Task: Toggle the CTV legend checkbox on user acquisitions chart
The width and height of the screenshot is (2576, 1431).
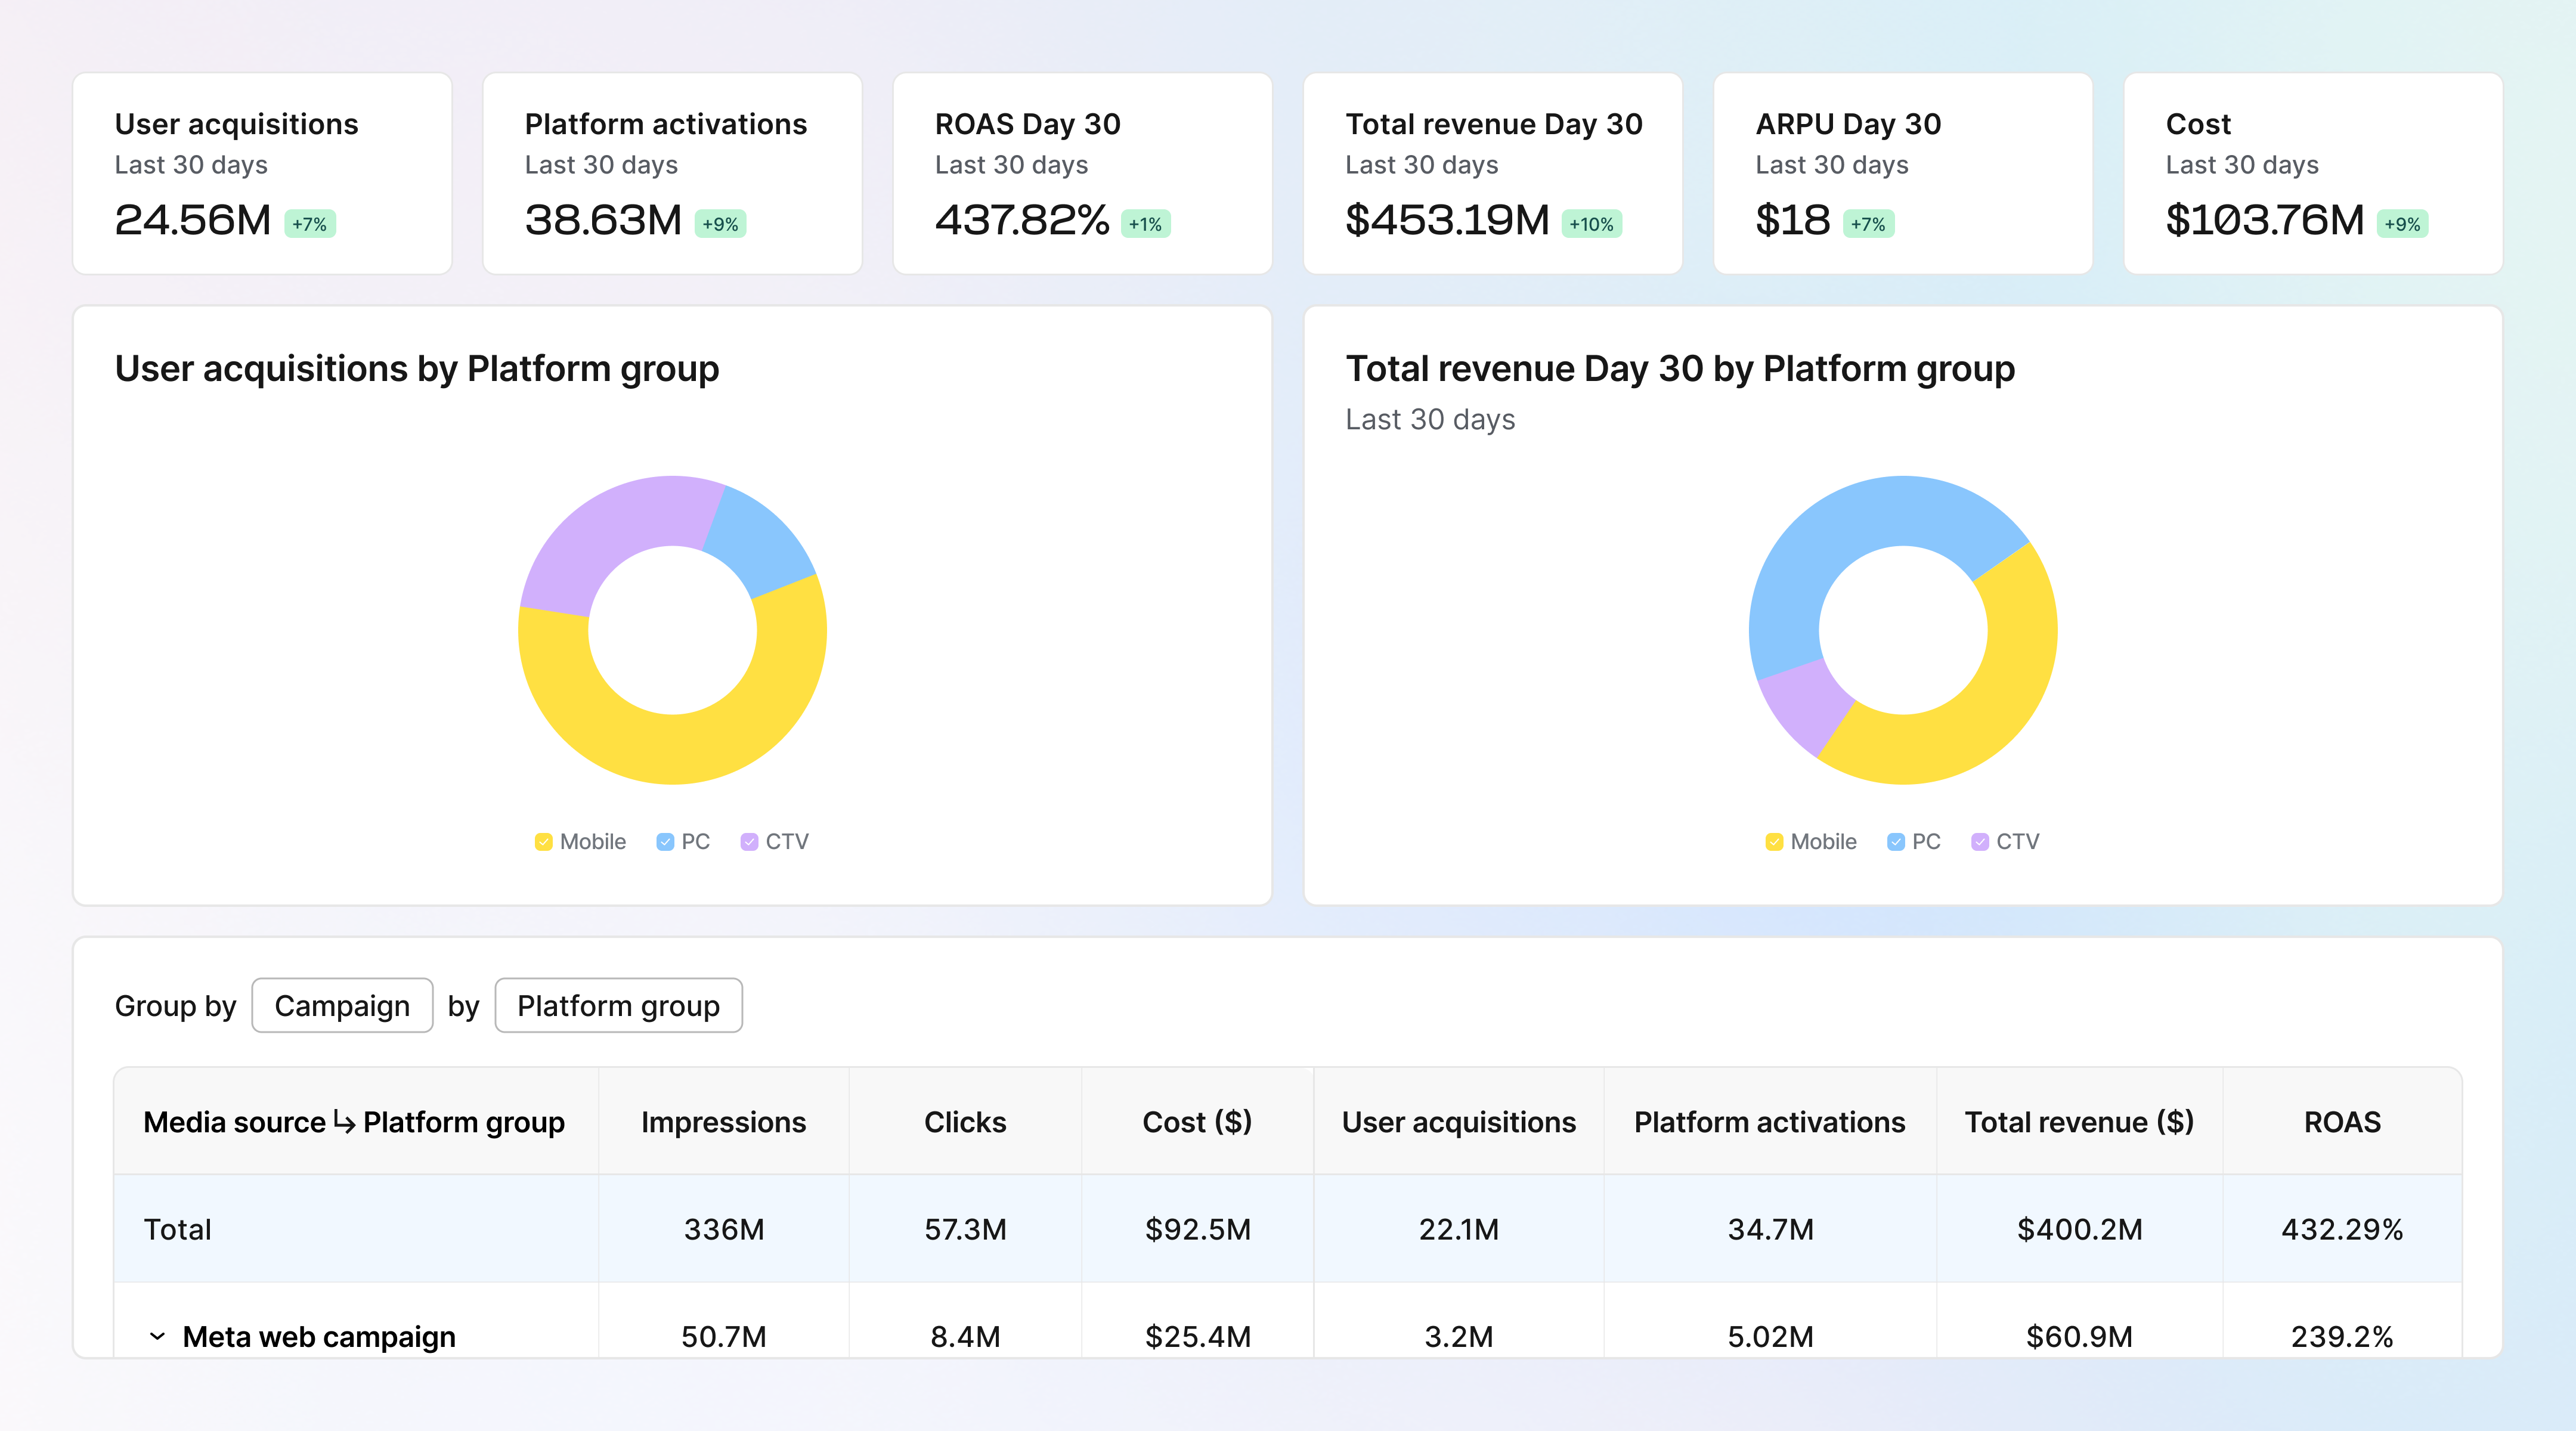Action: coord(749,841)
